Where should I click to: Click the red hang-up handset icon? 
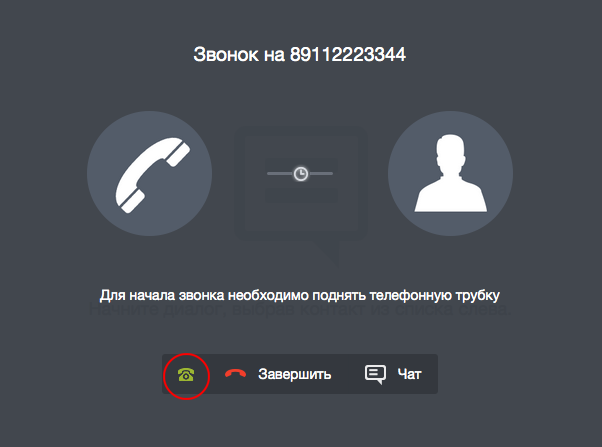pyautogui.click(x=235, y=373)
